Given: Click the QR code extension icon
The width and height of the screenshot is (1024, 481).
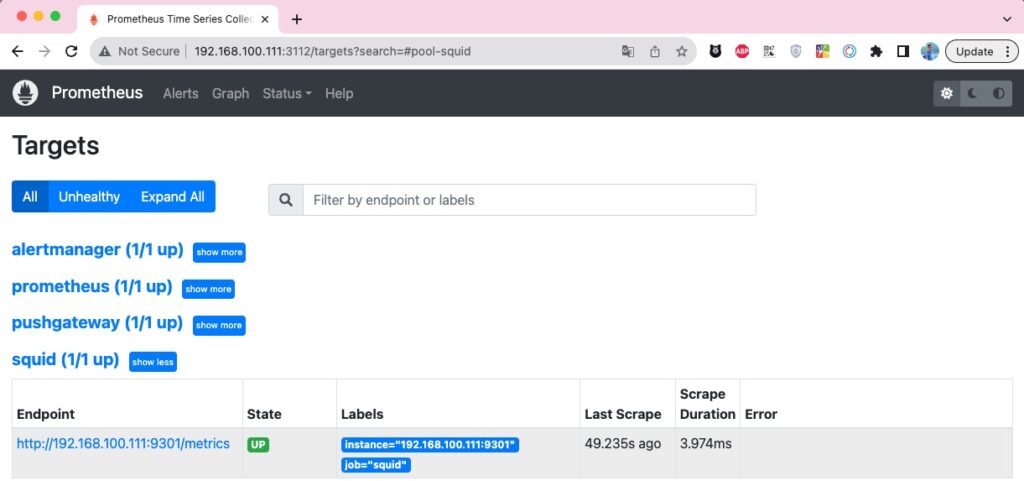Looking at the screenshot, I should [769, 52].
